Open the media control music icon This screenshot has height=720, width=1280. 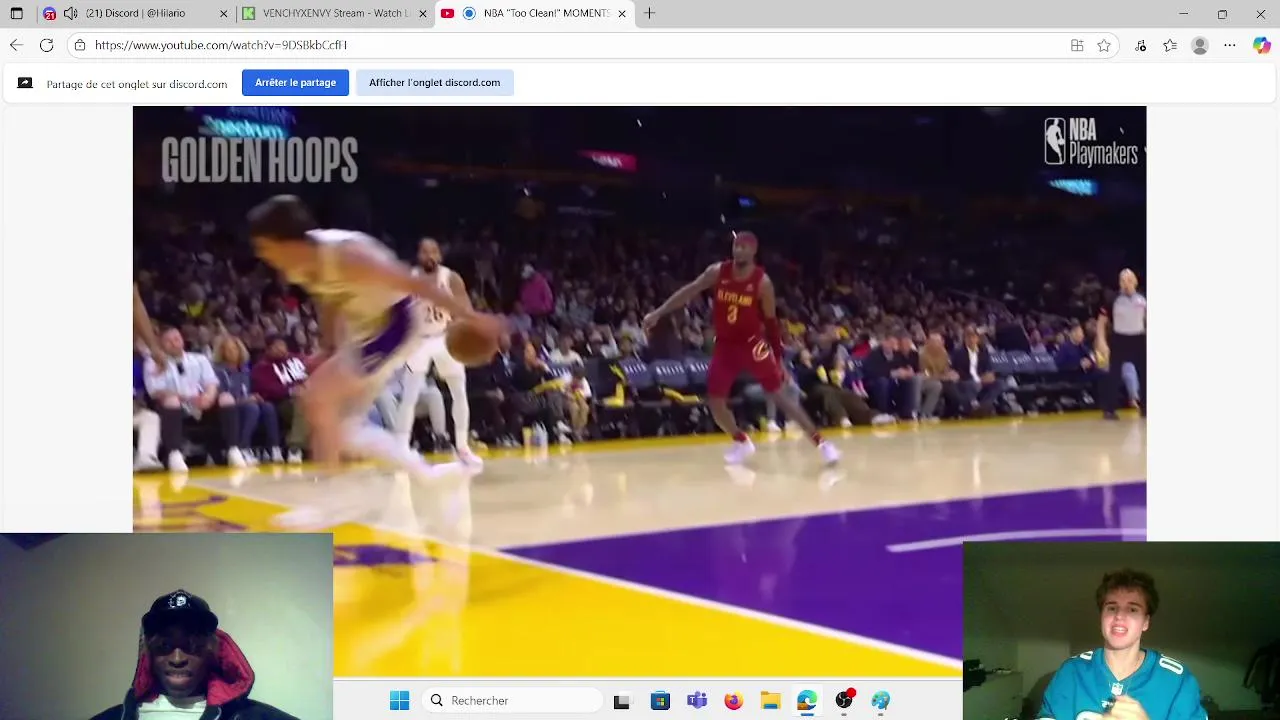point(1141,45)
